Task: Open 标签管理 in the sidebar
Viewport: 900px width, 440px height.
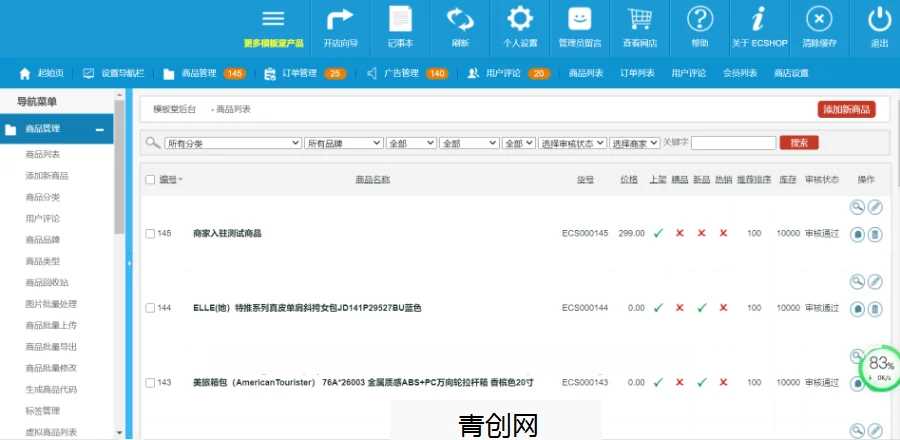Action: tap(42, 411)
